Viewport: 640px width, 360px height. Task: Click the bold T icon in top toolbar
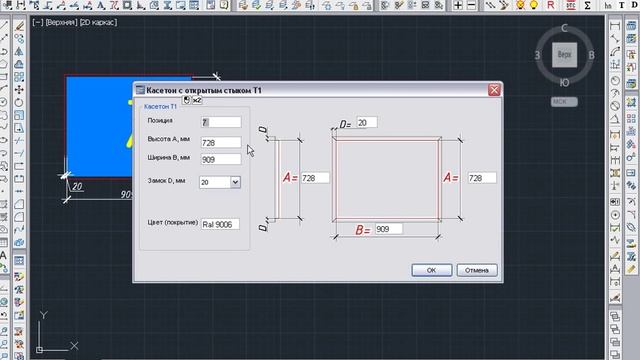(x=622, y=5)
